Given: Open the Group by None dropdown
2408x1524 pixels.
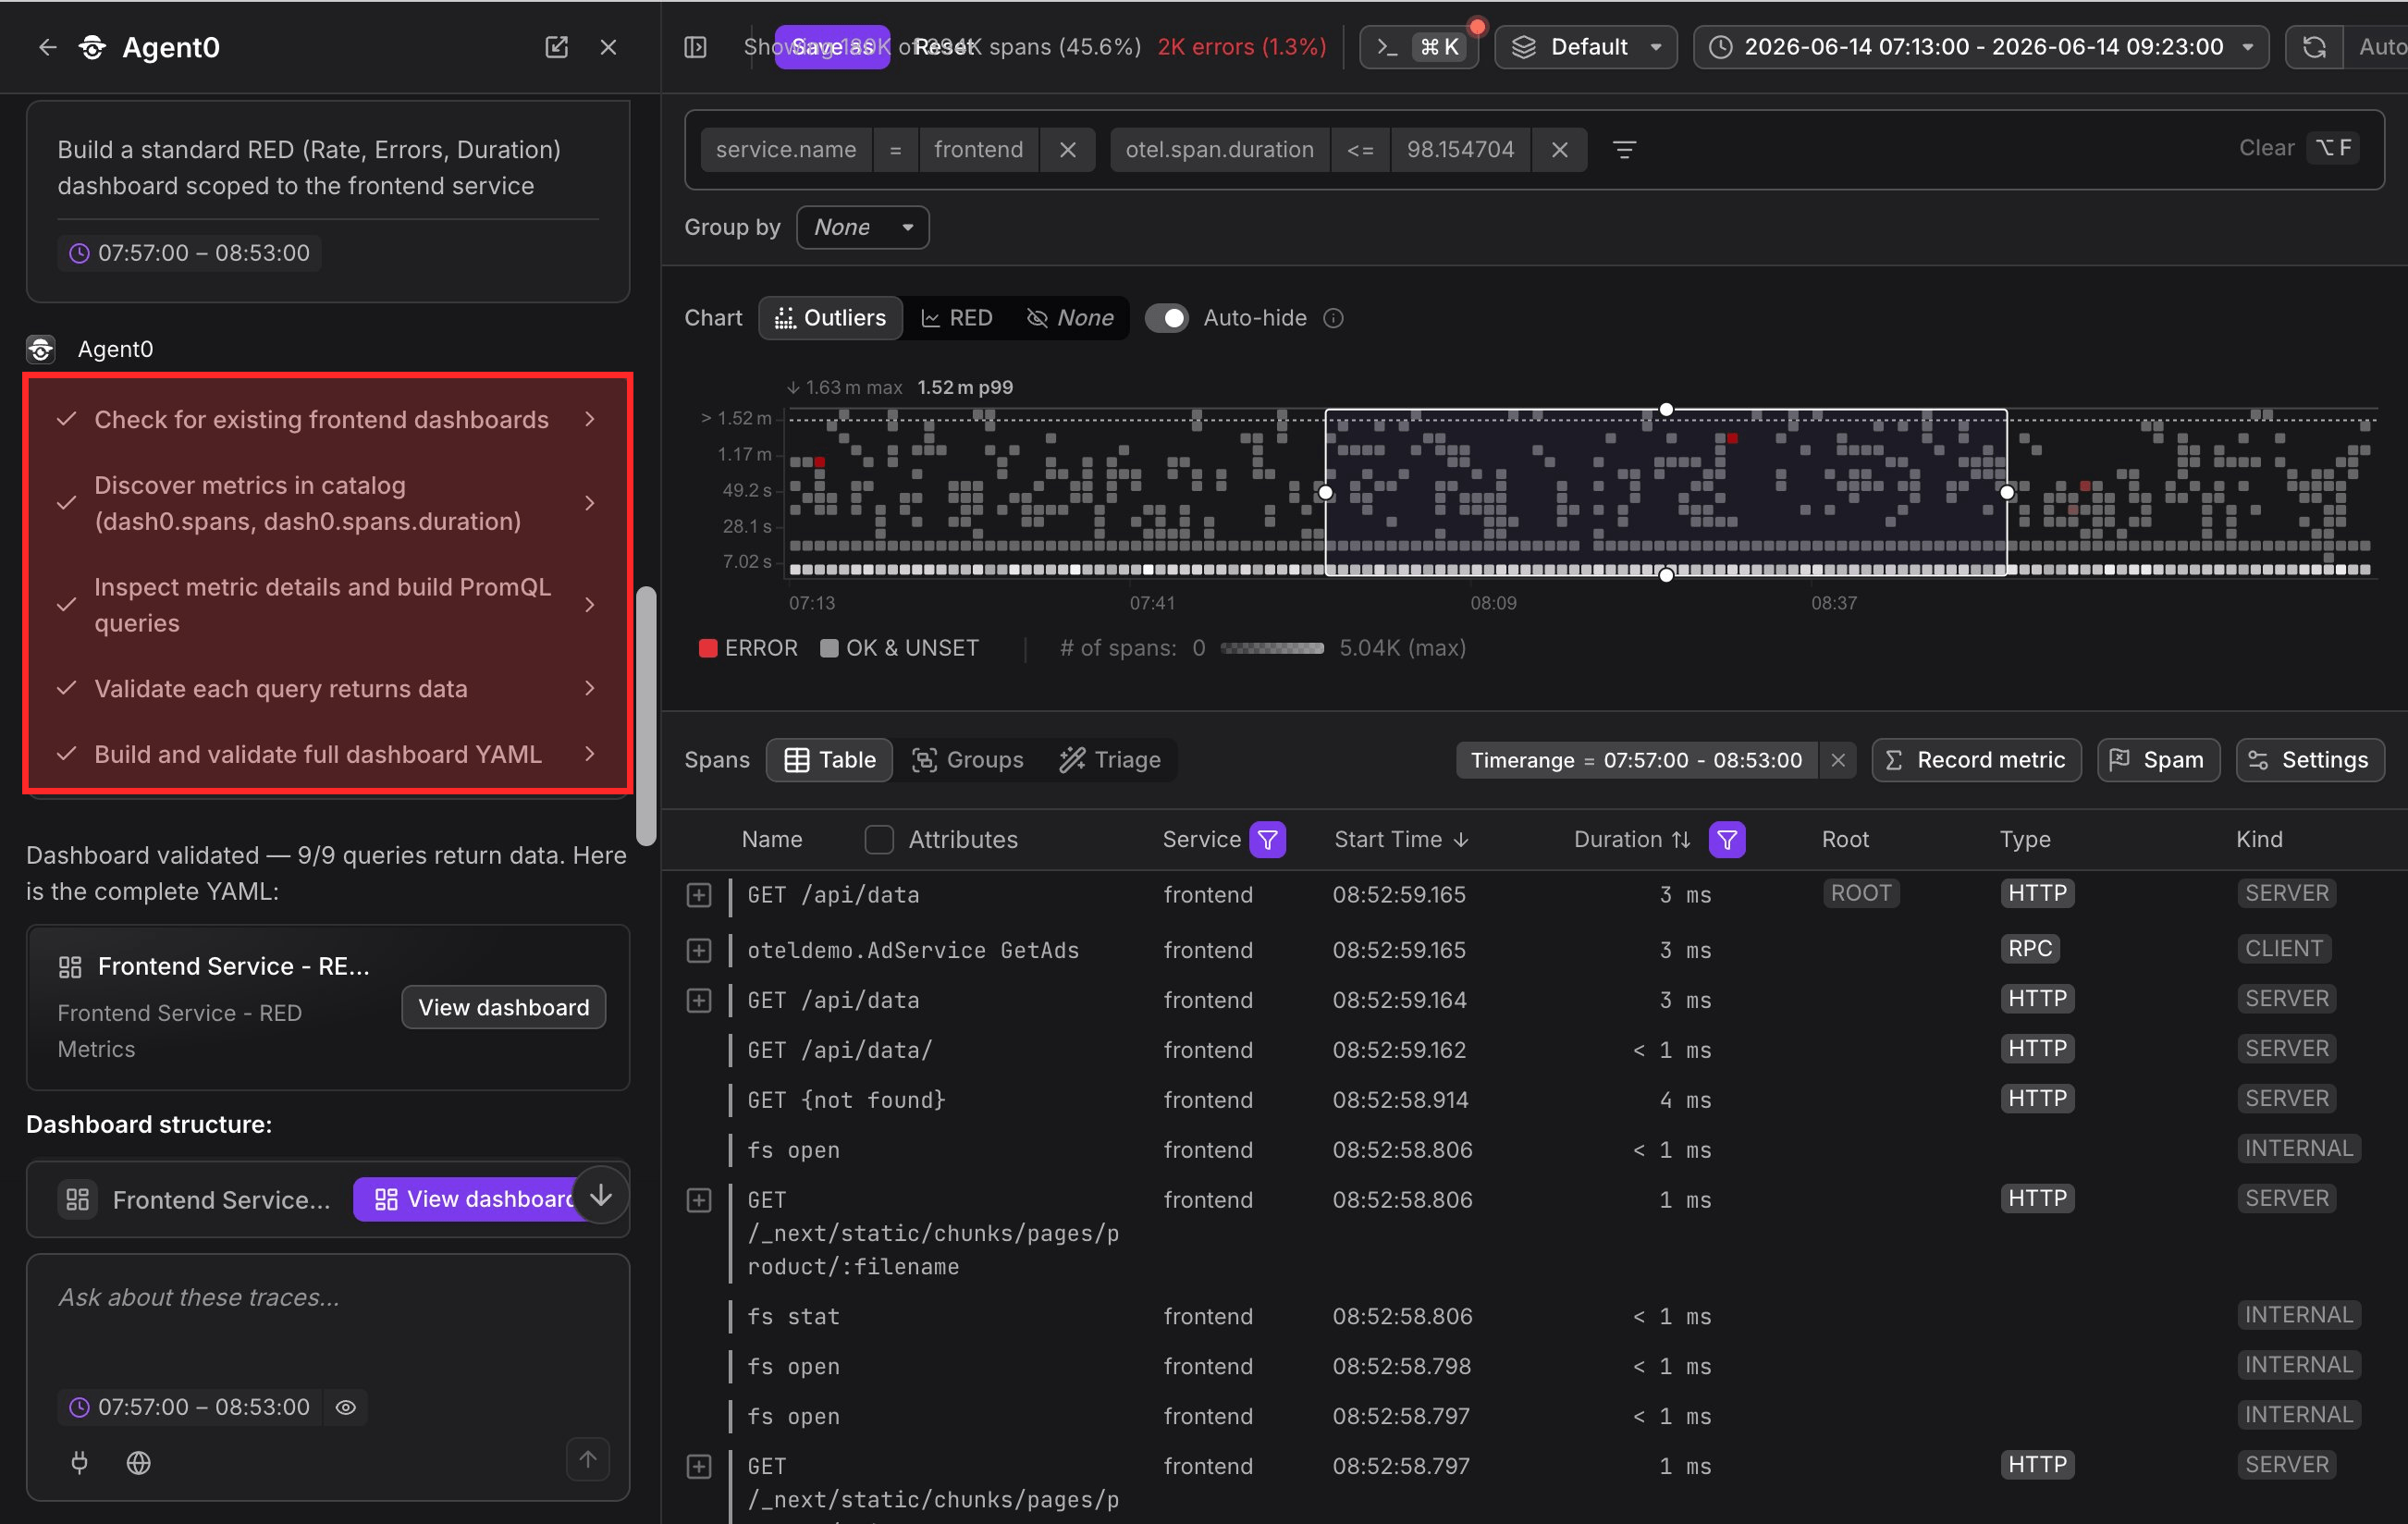Looking at the screenshot, I should coord(862,227).
